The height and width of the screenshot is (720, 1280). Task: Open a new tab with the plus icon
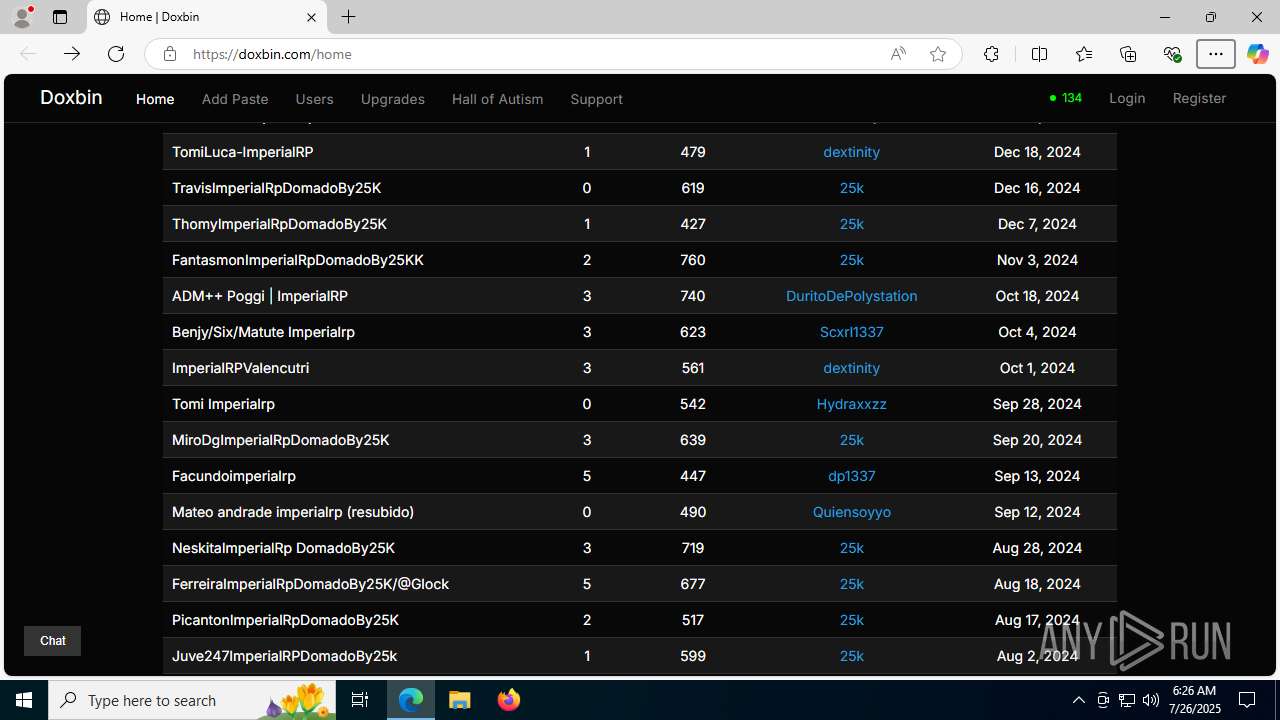348,17
